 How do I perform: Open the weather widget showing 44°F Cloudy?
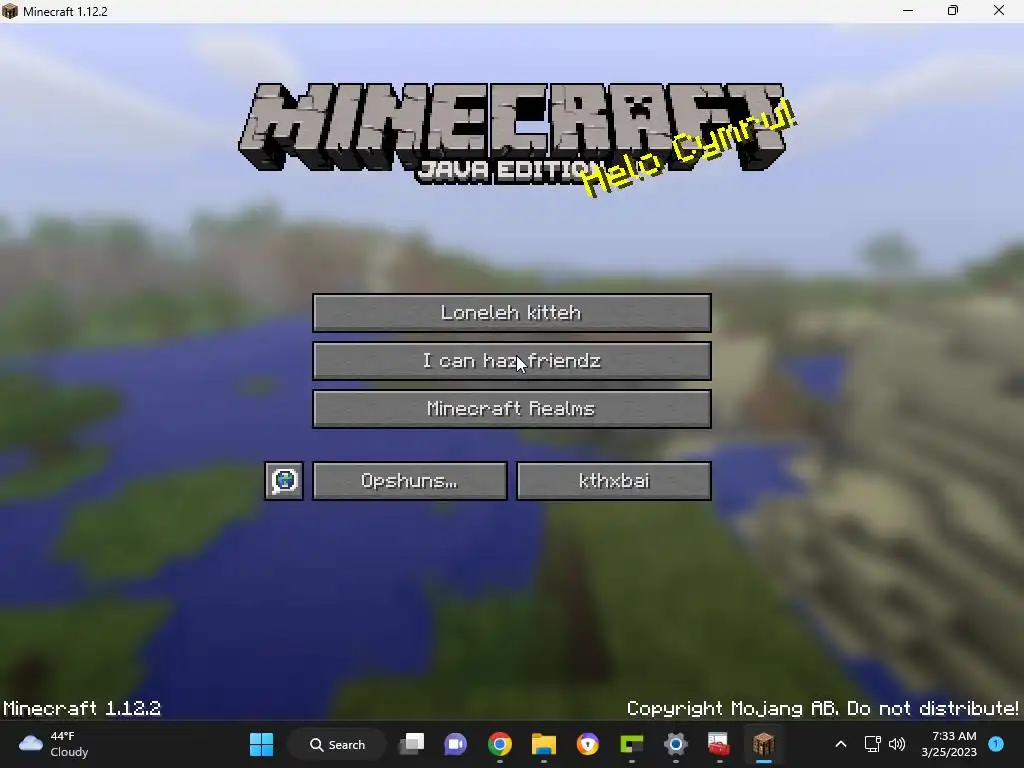(54, 744)
